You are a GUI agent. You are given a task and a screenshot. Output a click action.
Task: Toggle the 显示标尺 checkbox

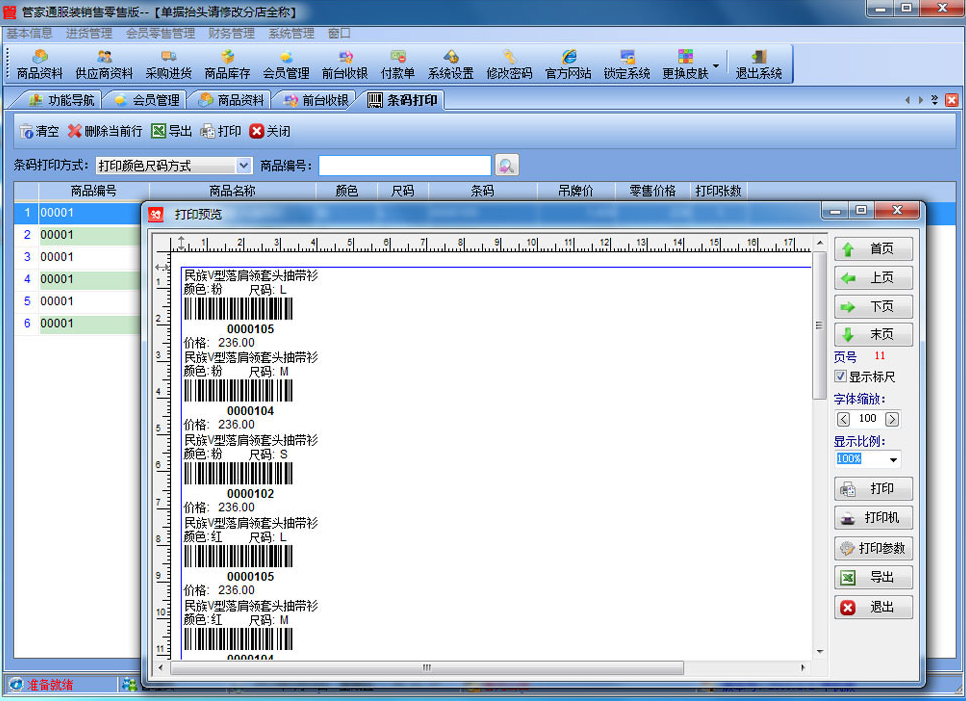point(841,377)
